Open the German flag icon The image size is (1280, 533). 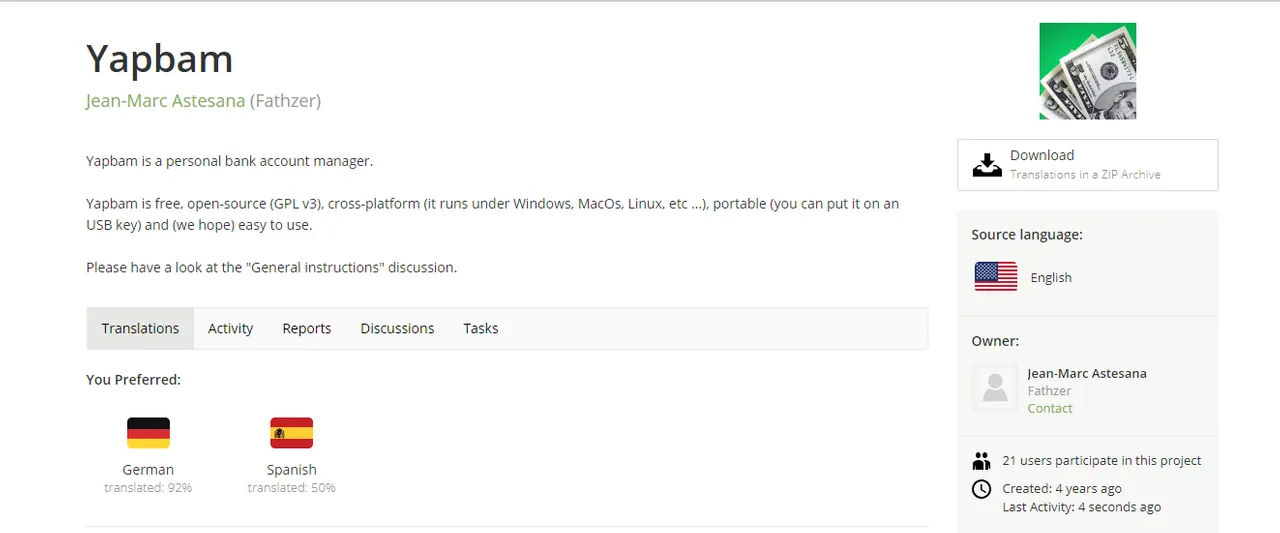click(148, 433)
